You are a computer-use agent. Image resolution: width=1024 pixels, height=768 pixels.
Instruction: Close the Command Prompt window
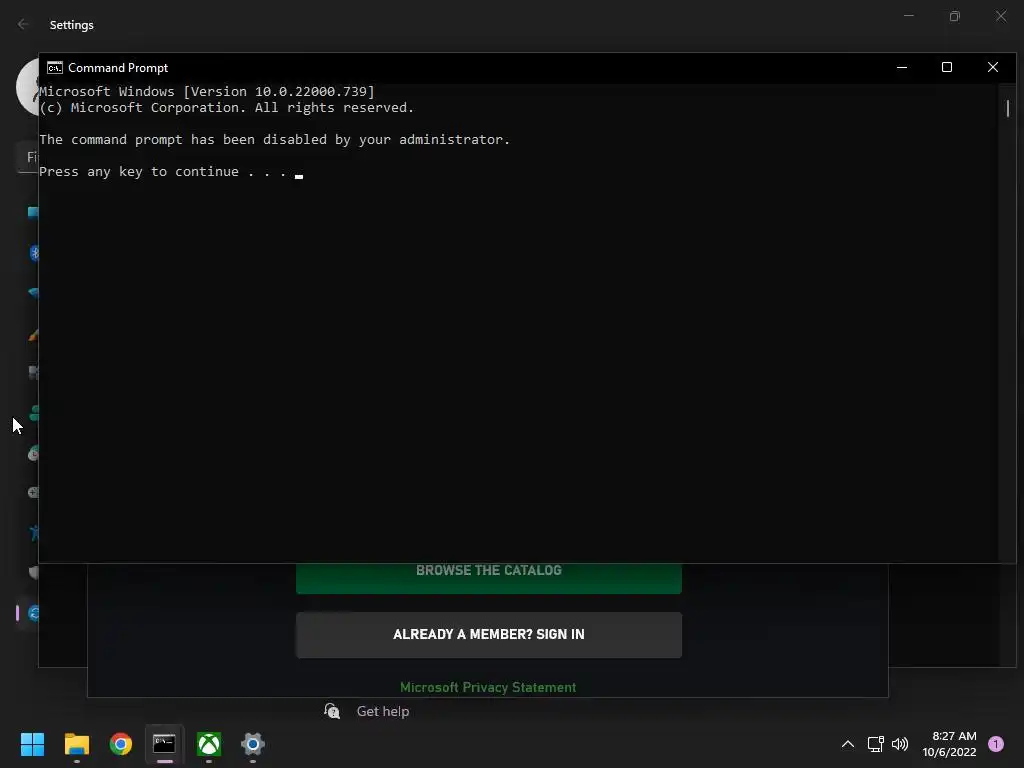click(x=993, y=67)
